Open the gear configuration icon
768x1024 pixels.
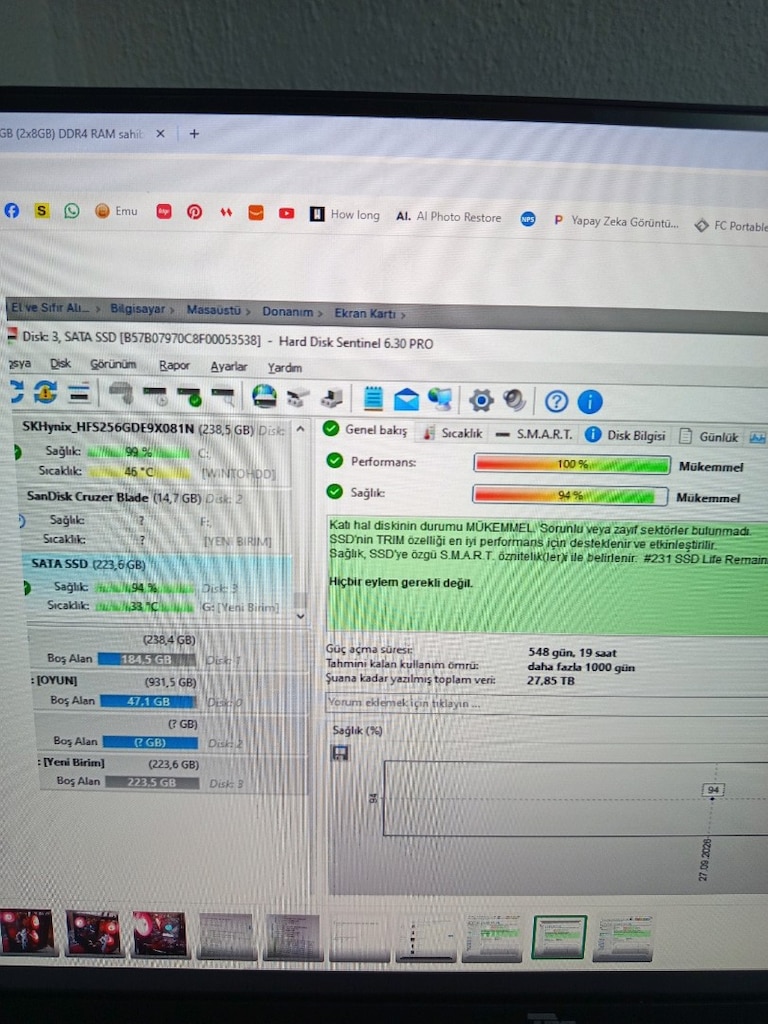coord(481,400)
